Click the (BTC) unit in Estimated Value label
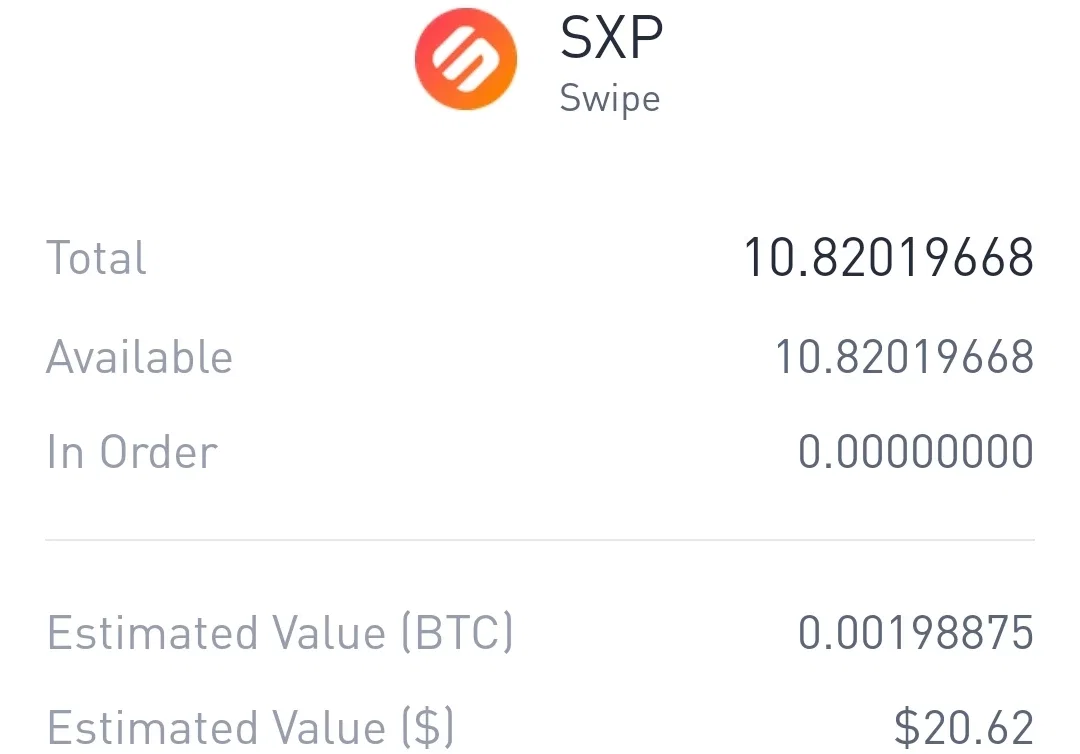 (x=457, y=632)
